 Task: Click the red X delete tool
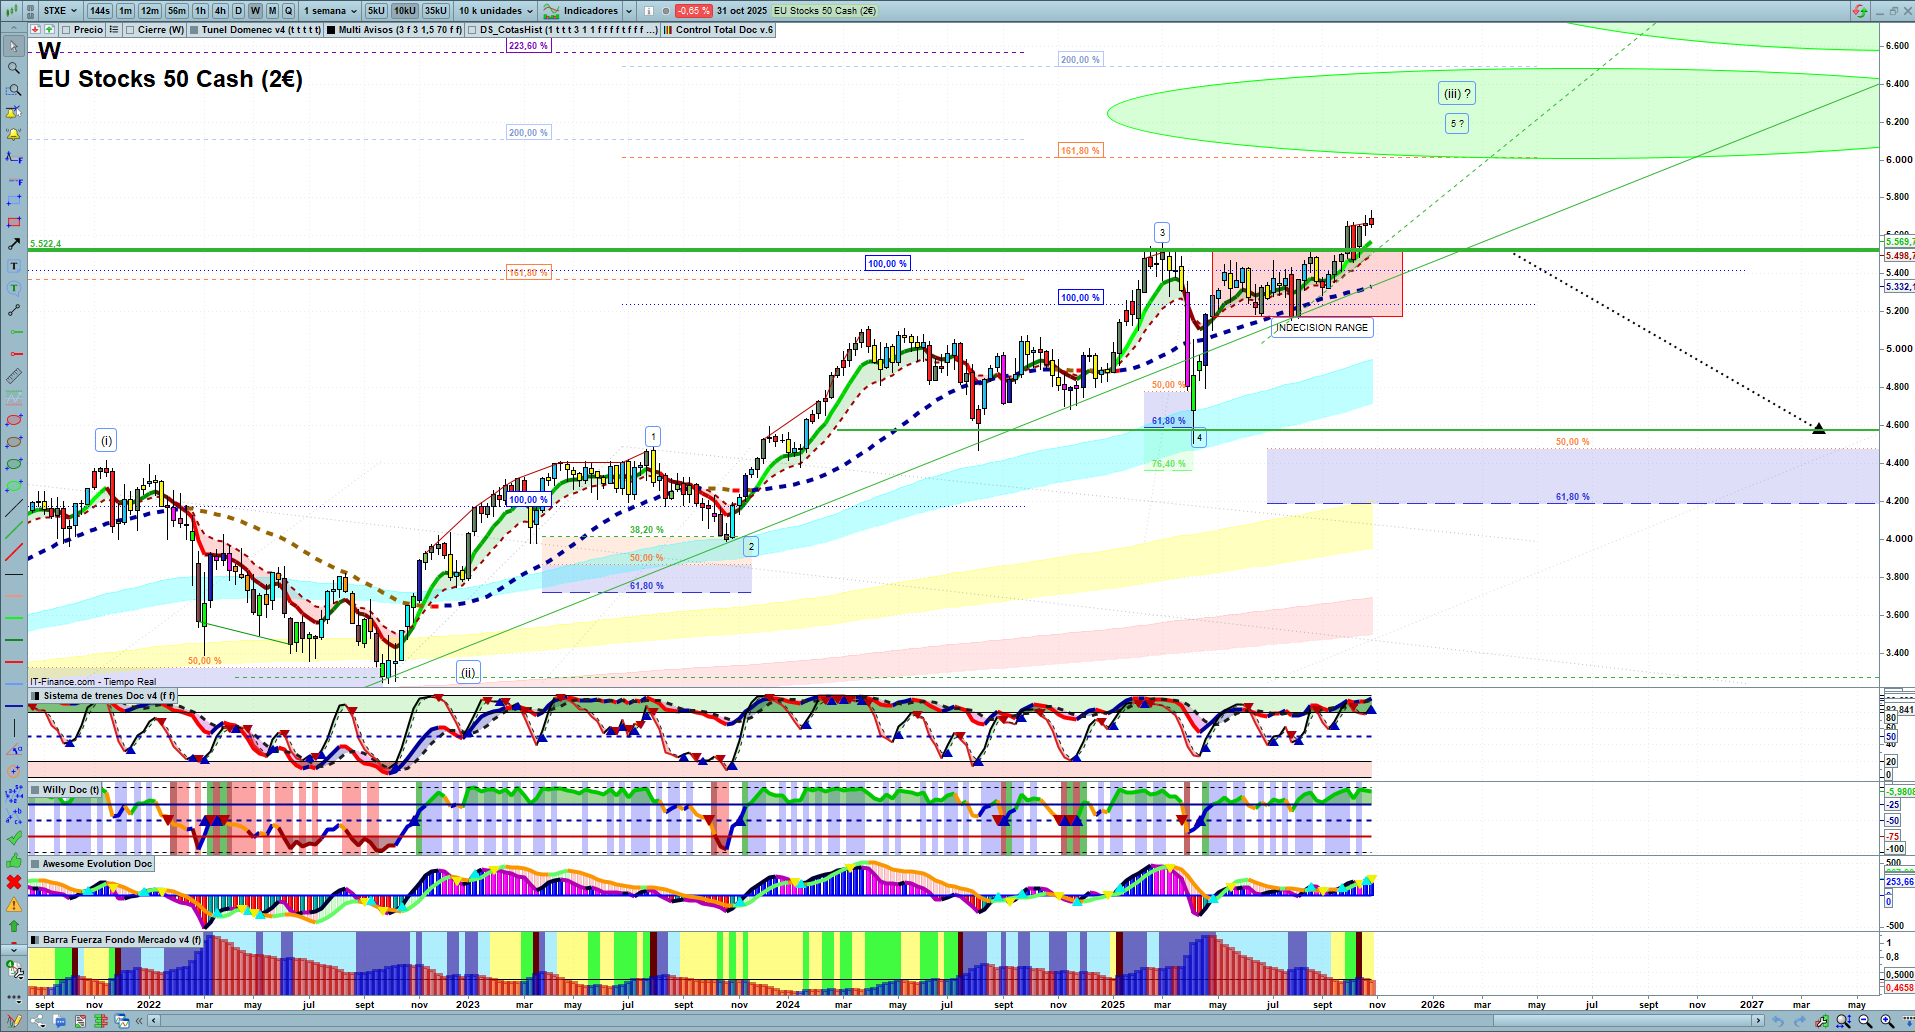[x=14, y=882]
